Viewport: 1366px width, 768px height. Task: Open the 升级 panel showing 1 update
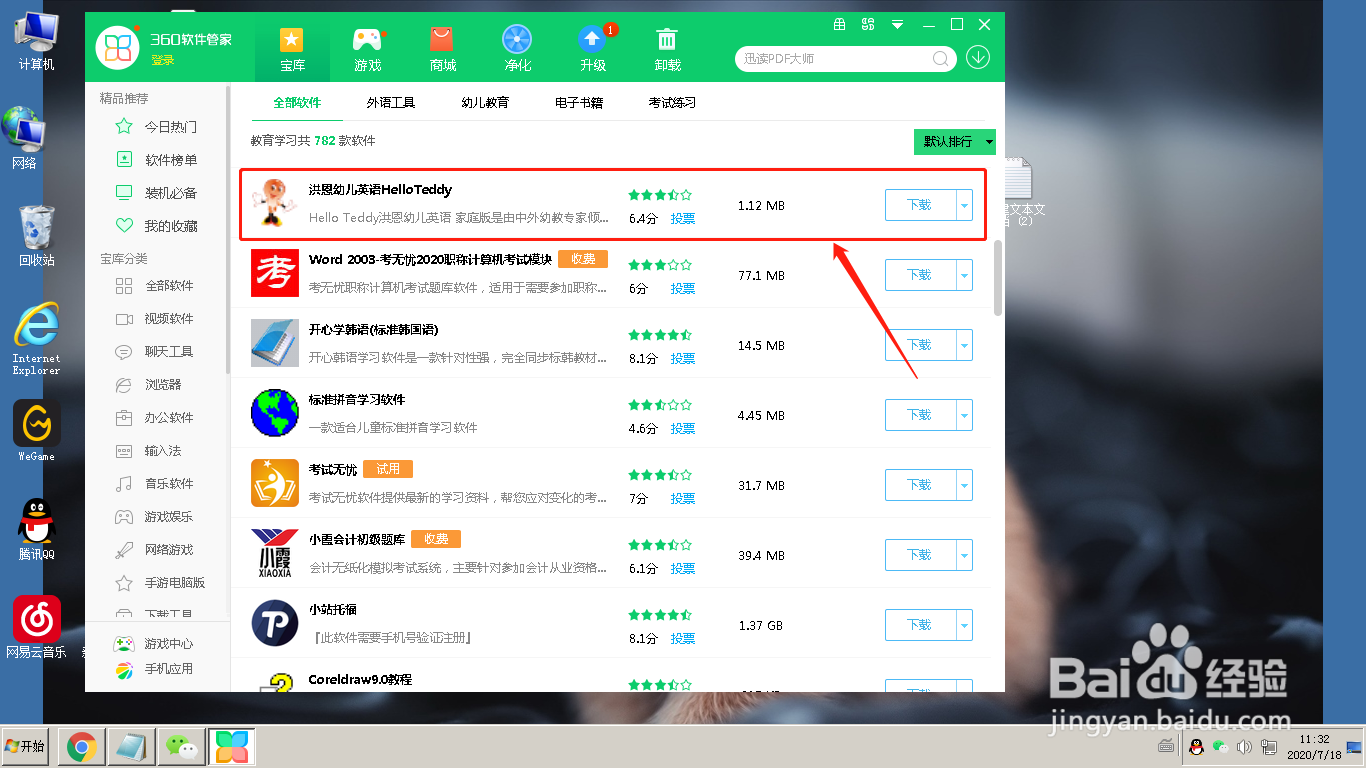tap(591, 47)
